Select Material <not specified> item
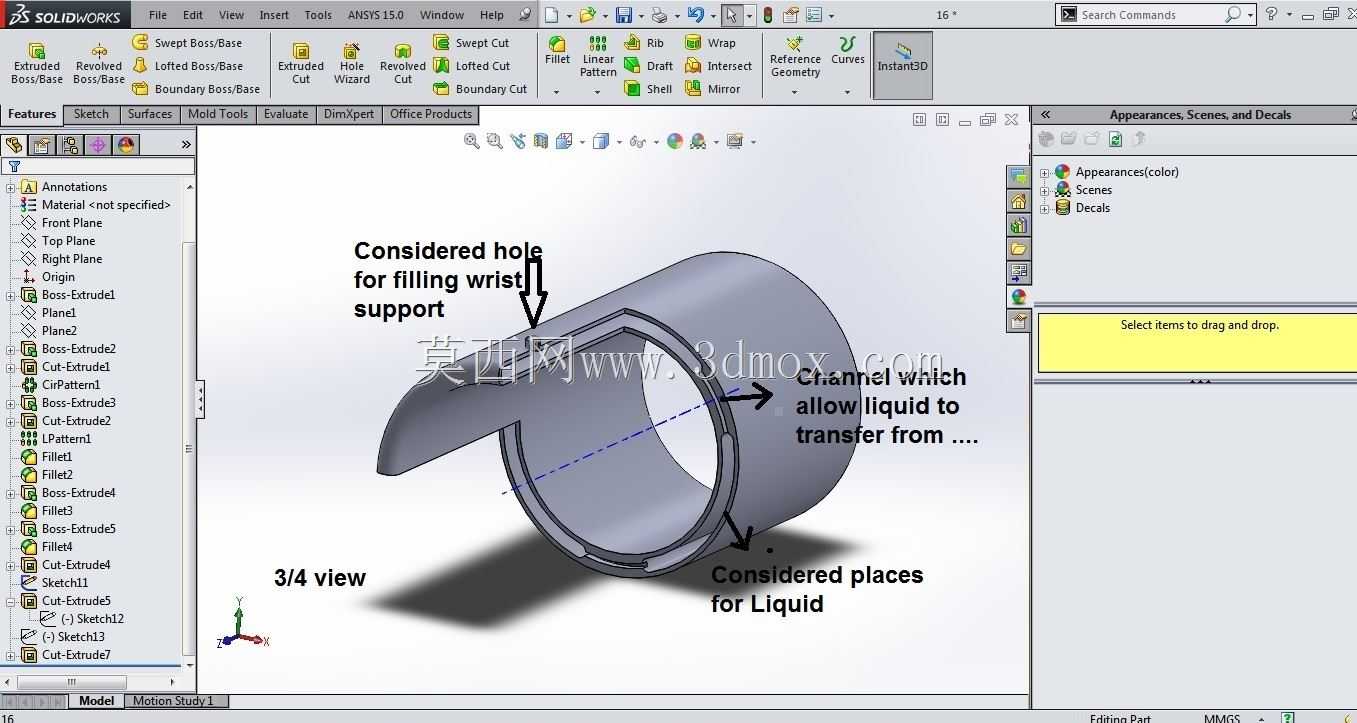The image size is (1357, 723). [106, 205]
